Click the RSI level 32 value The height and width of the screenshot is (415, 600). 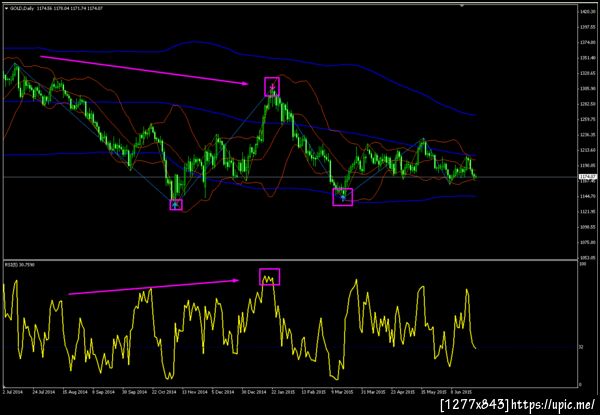click(x=581, y=347)
